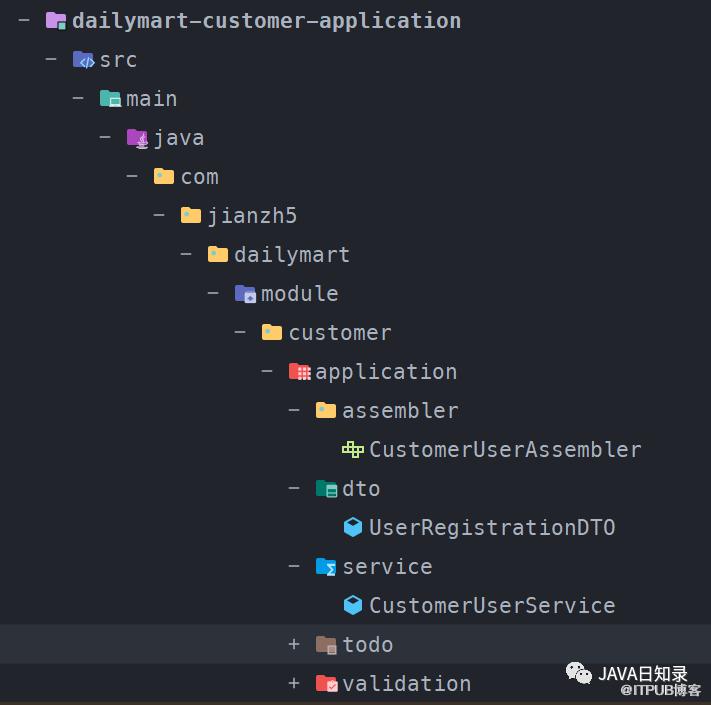Viewport: 711px width, 705px height.
Task: Click the validation folder icon
Action: pyautogui.click(x=326, y=684)
